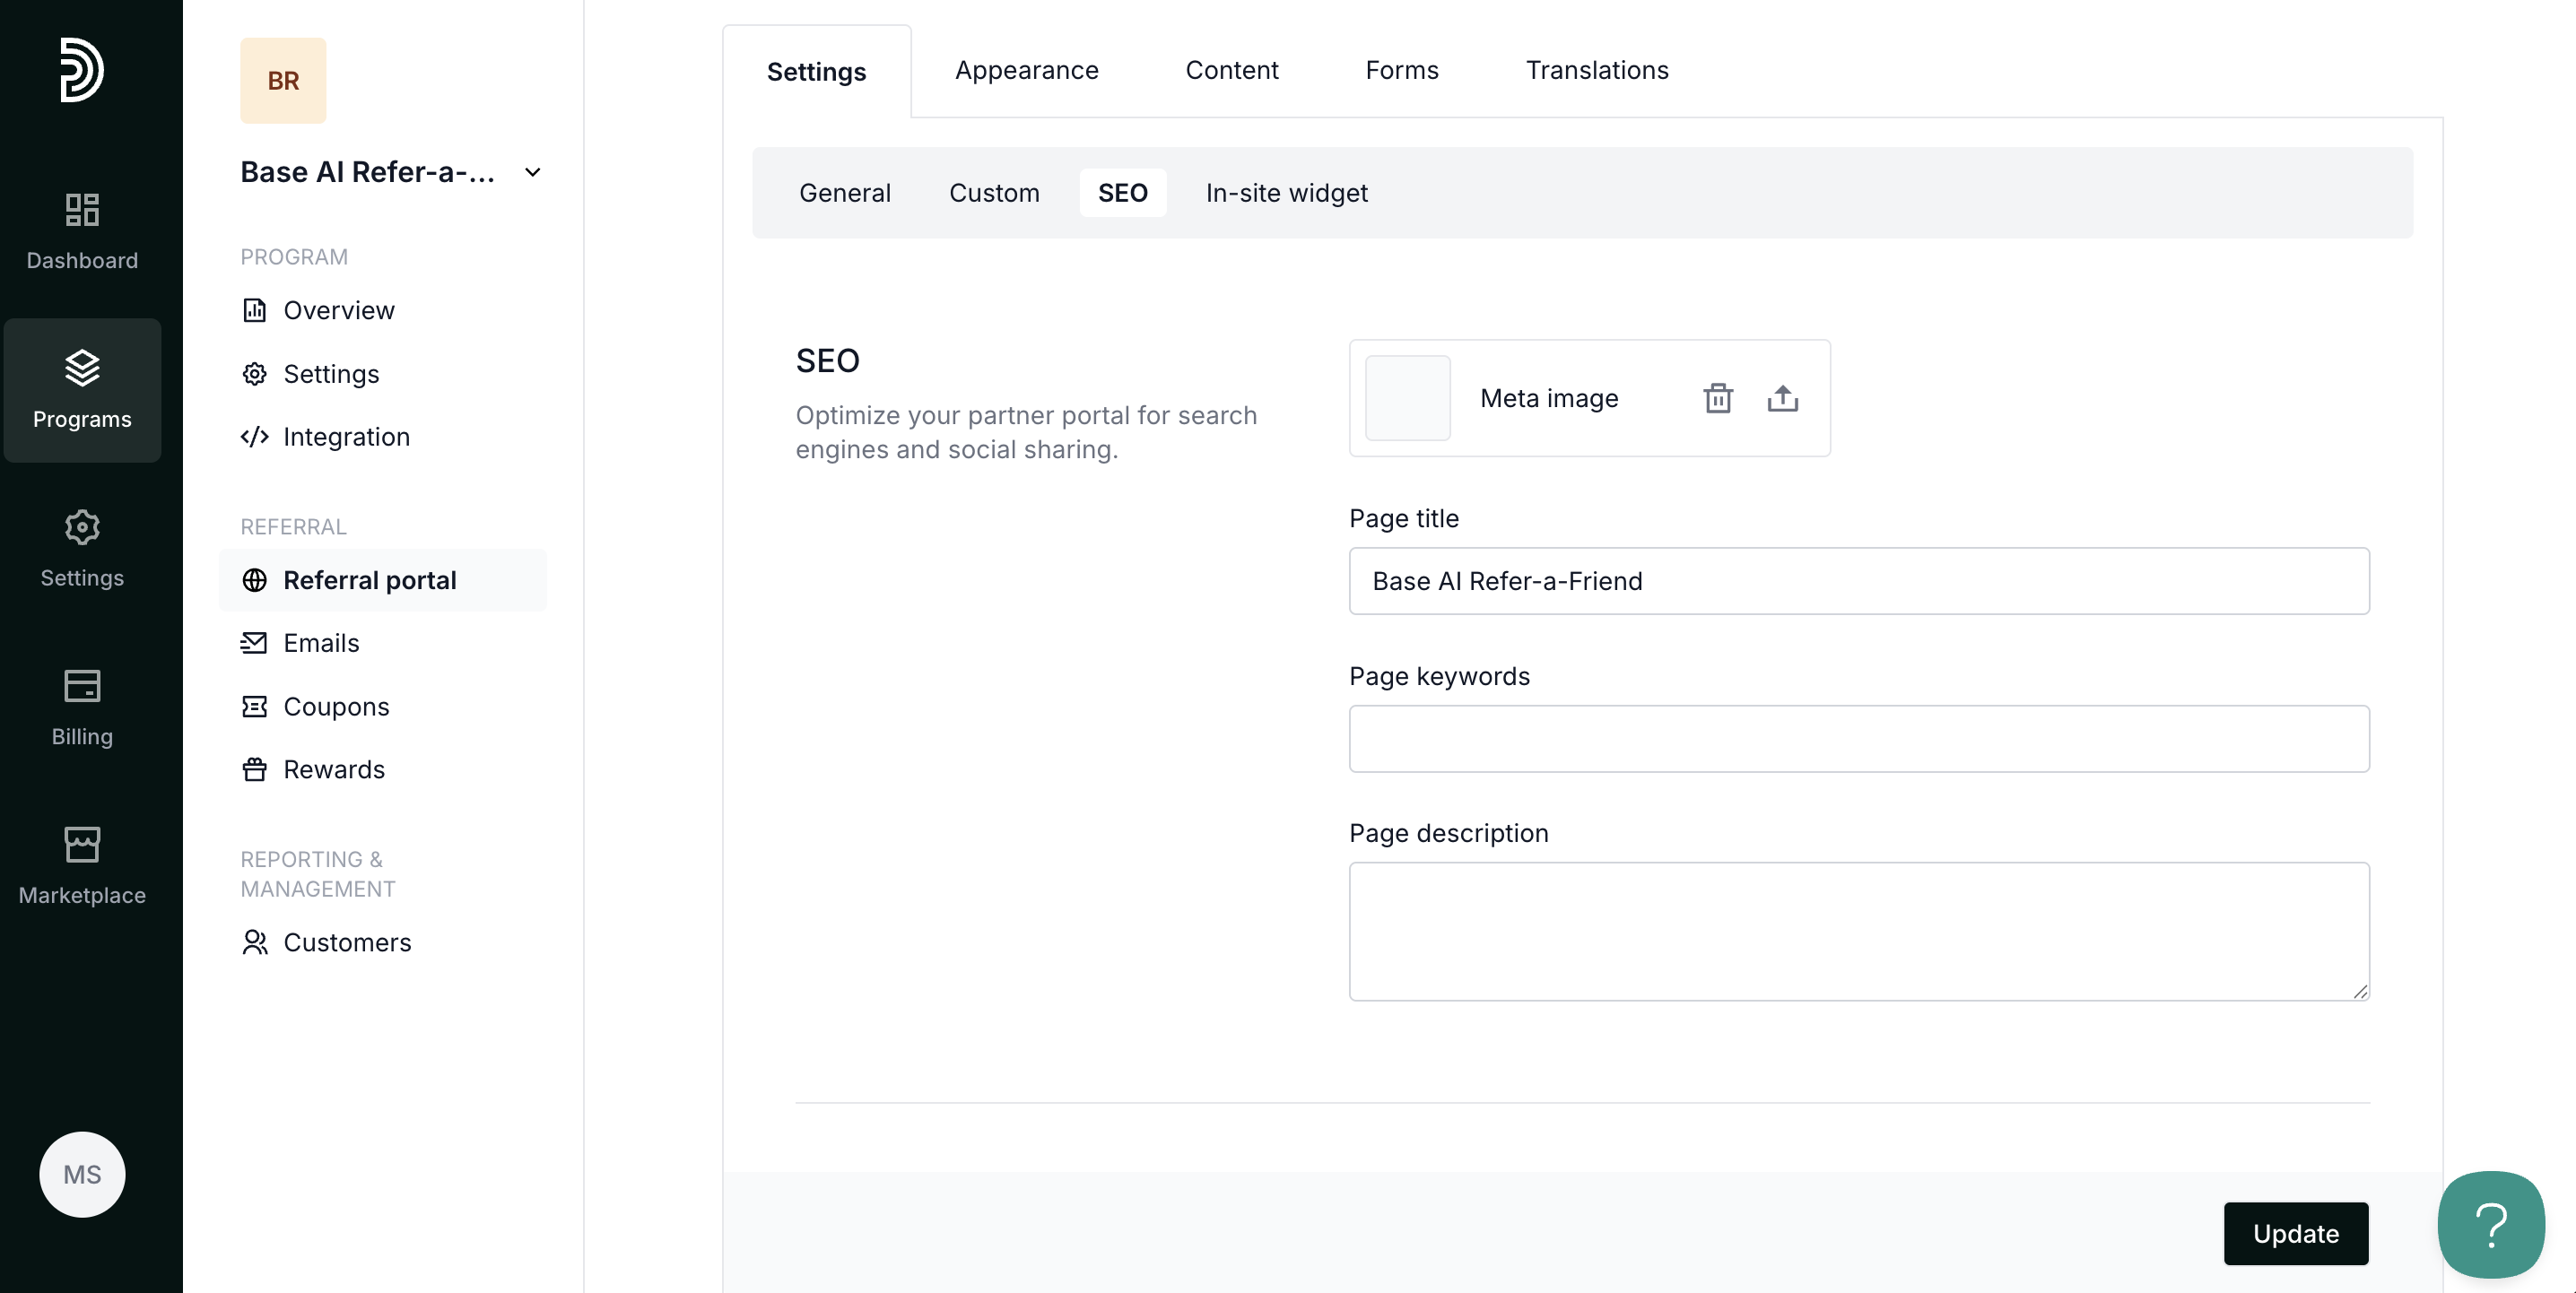
Task: Click the Page description text area
Action: click(1858, 930)
